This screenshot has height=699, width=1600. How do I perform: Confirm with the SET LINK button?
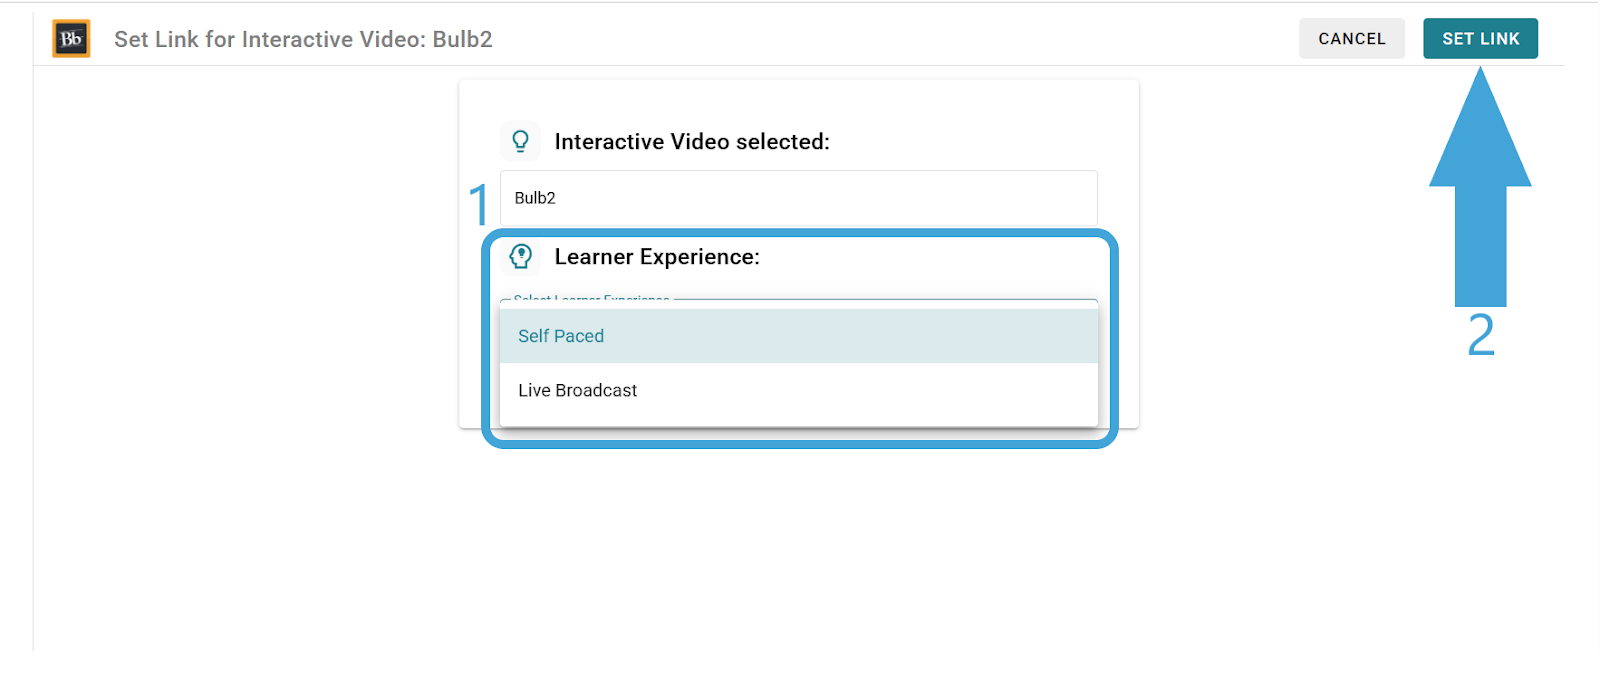(1480, 39)
